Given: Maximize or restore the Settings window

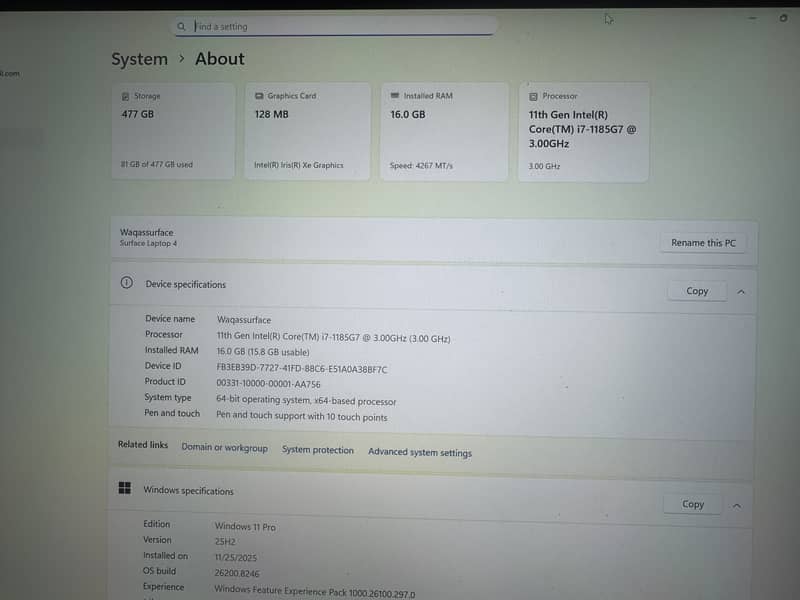Looking at the screenshot, I should [x=783, y=18].
